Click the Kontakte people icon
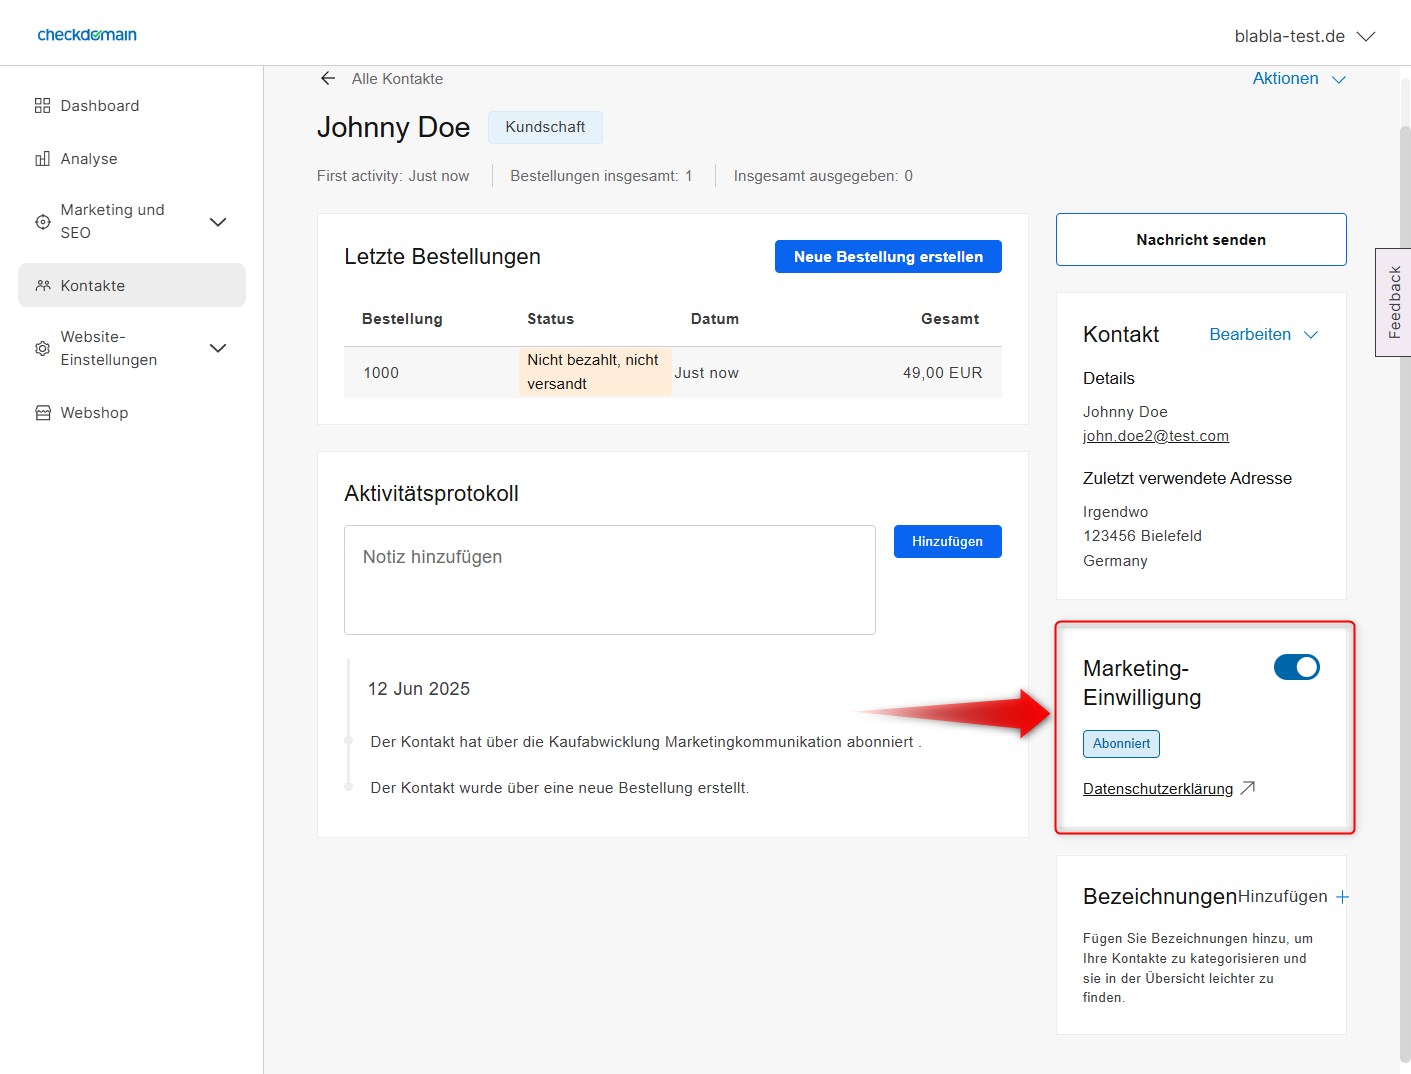The image size is (1411, 1074). (x=42, y=286)
